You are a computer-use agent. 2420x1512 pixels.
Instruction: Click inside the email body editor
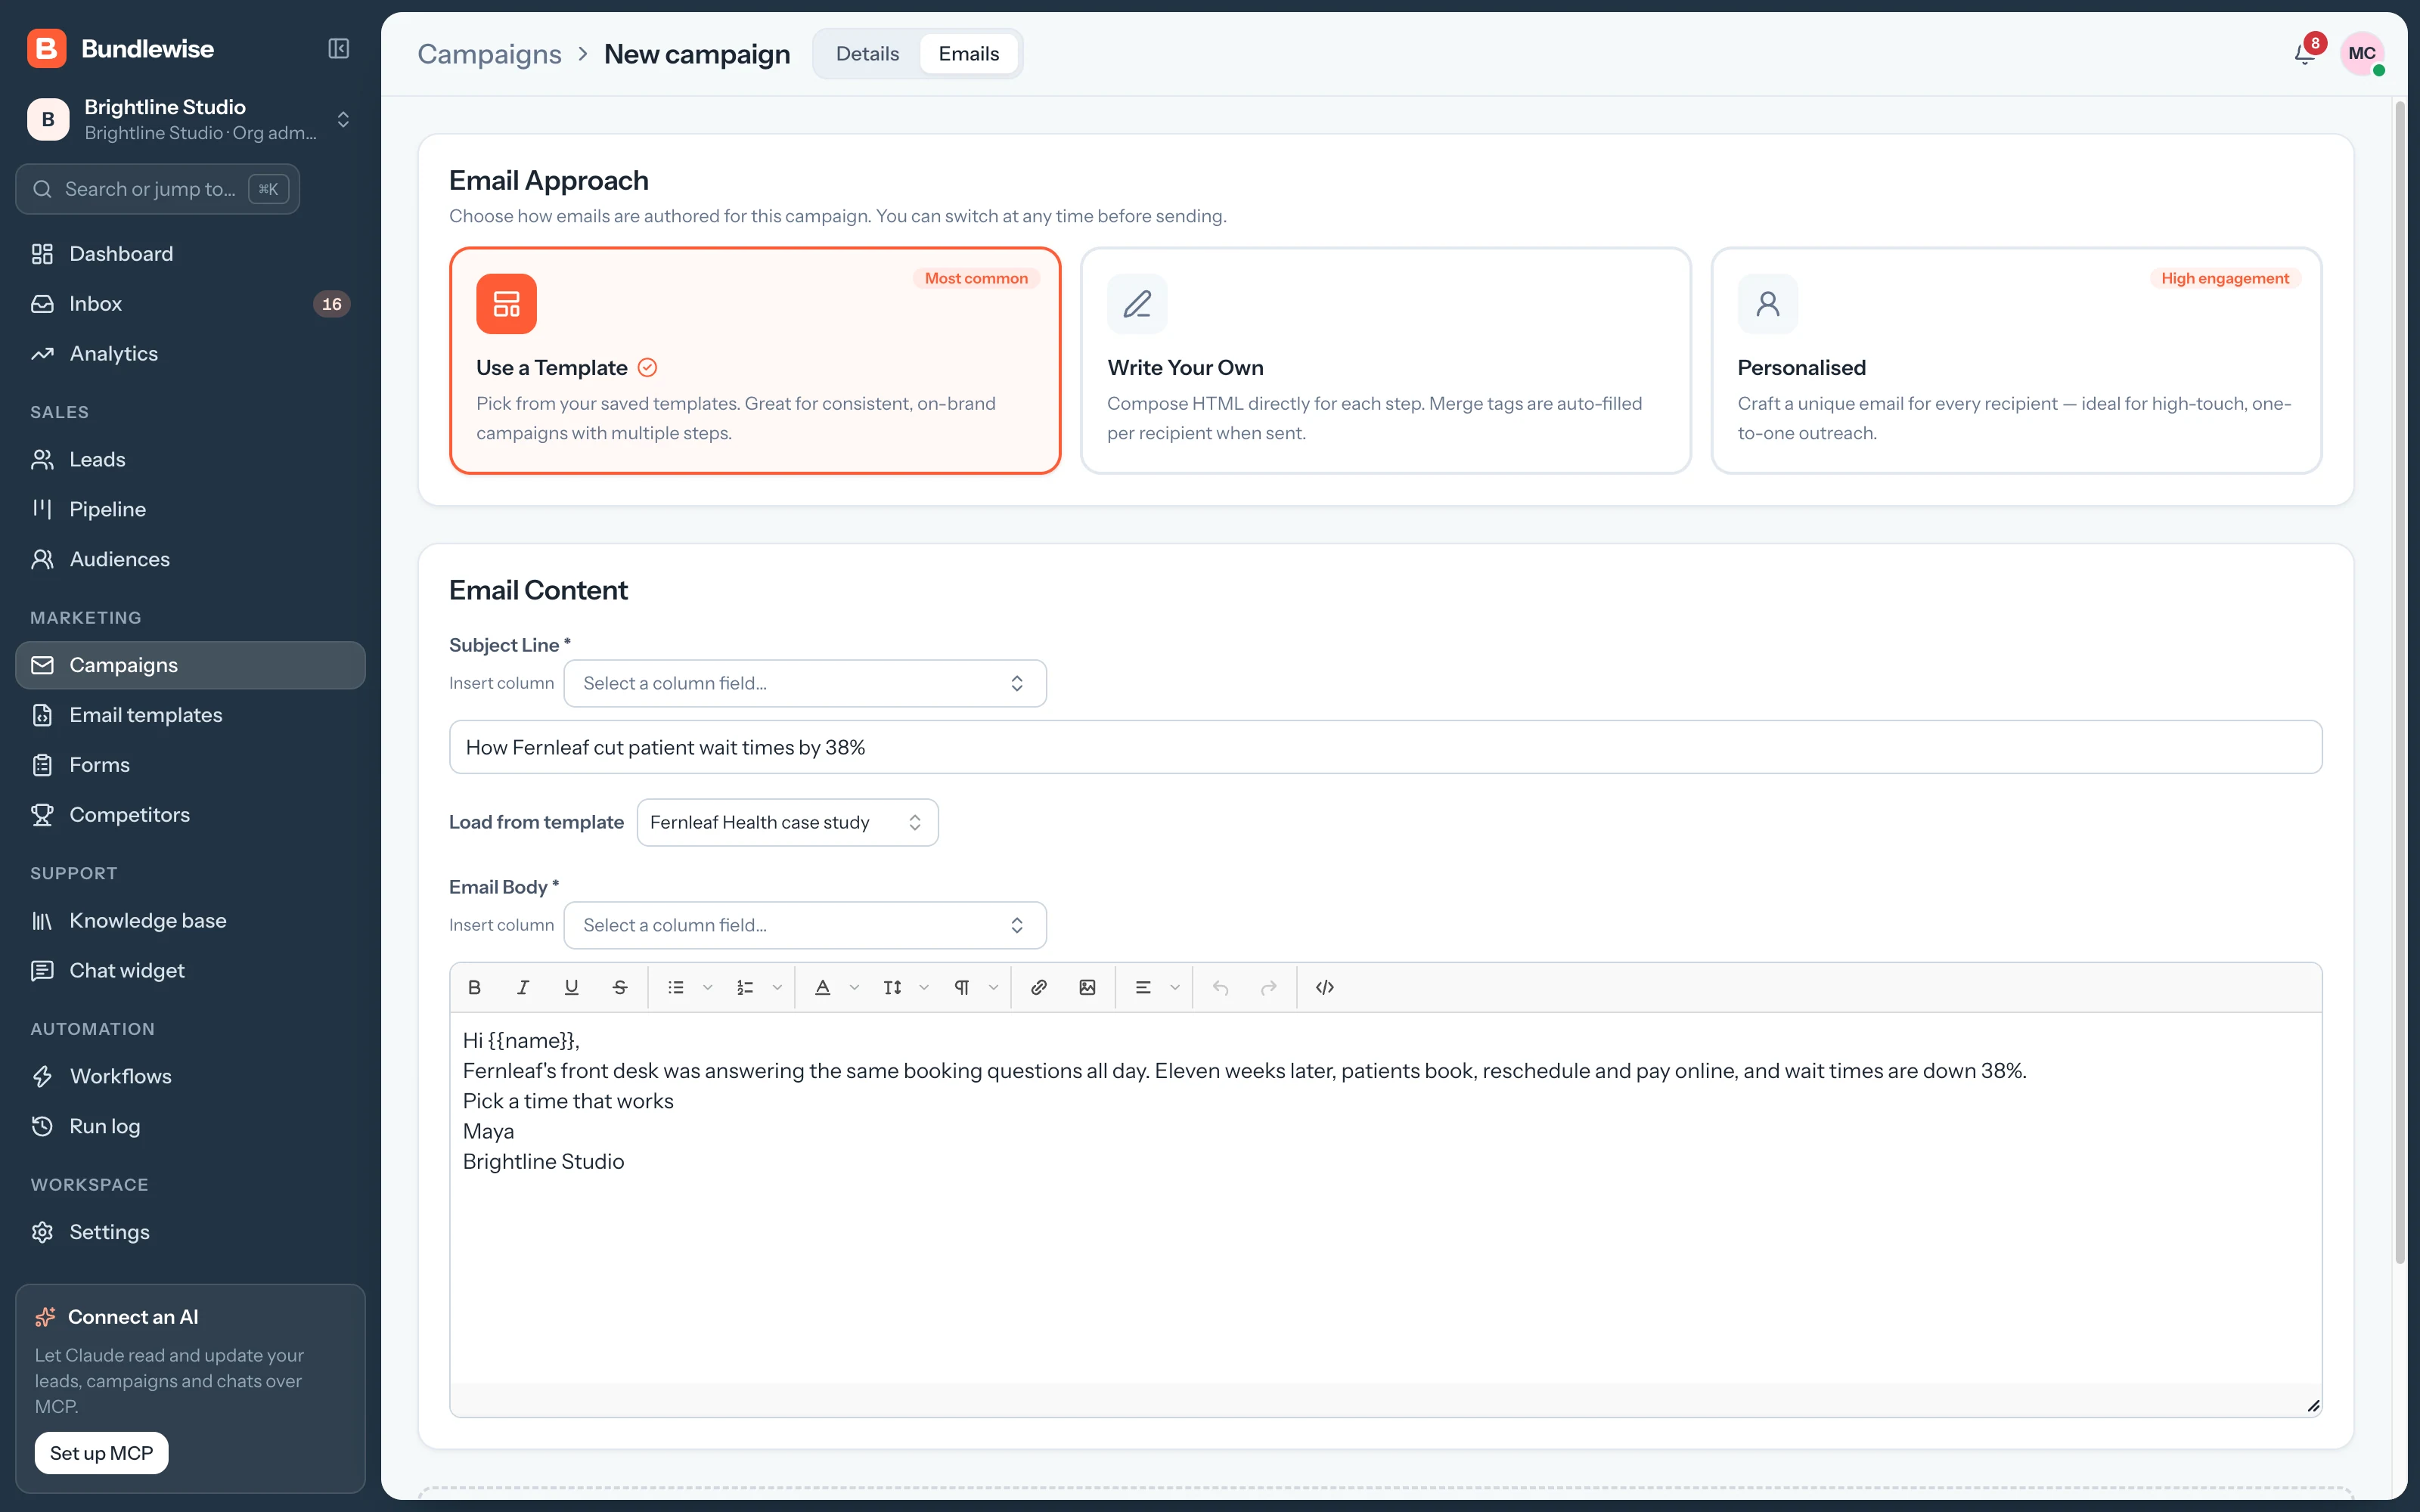coord(1385,1200)
